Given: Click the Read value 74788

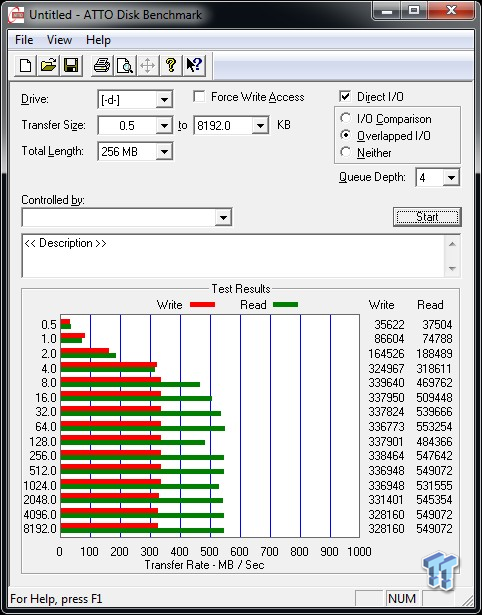Looking at the screenshot, I should pos(437,338).
